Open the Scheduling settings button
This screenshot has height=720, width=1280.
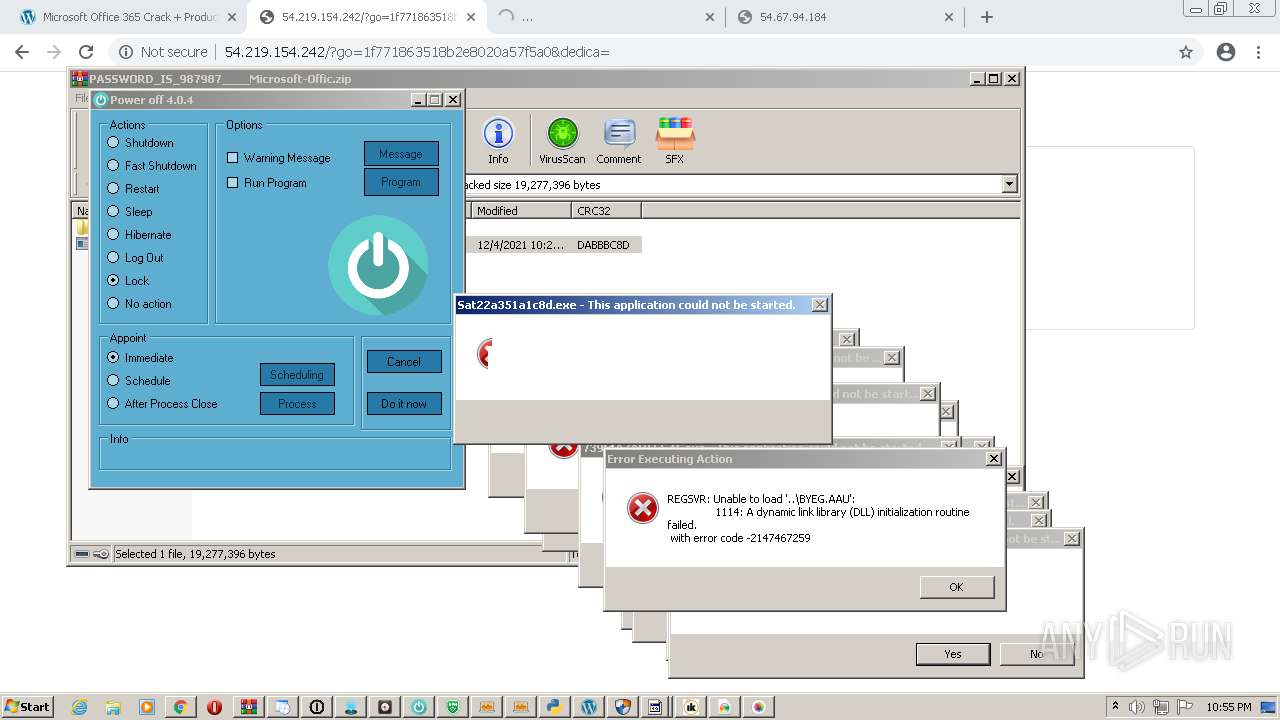pos(297,375)
